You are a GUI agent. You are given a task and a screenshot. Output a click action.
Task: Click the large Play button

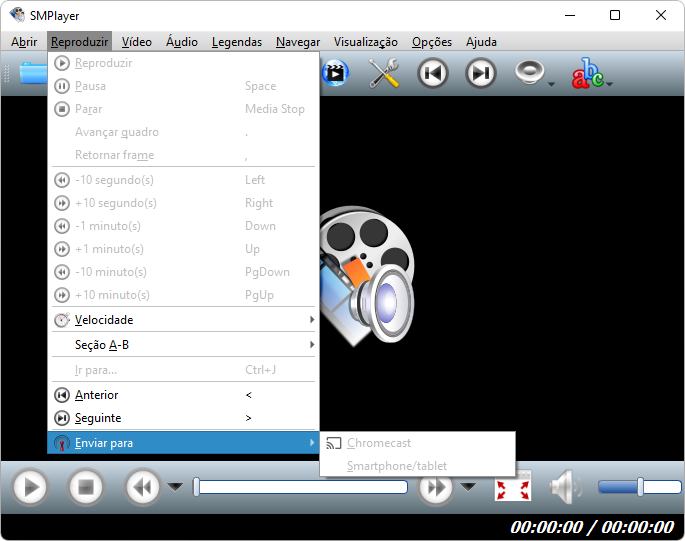[30, 487]
